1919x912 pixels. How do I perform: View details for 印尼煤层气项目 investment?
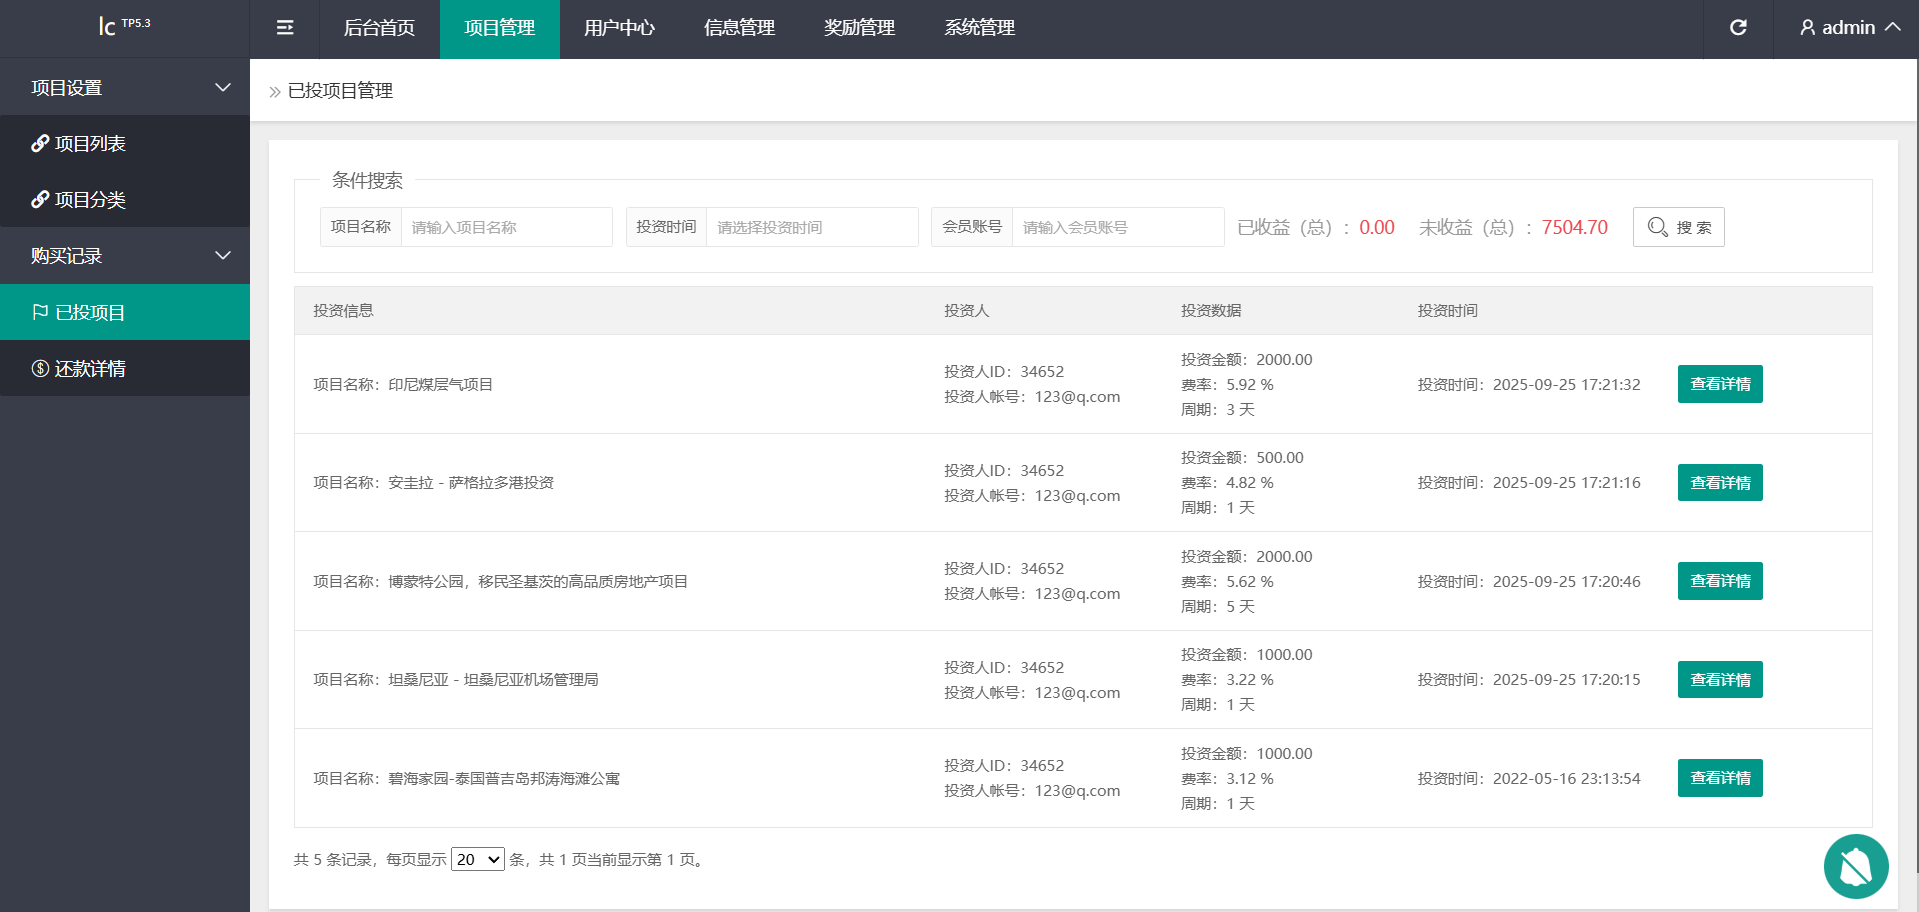click(x=1719, y=384)
